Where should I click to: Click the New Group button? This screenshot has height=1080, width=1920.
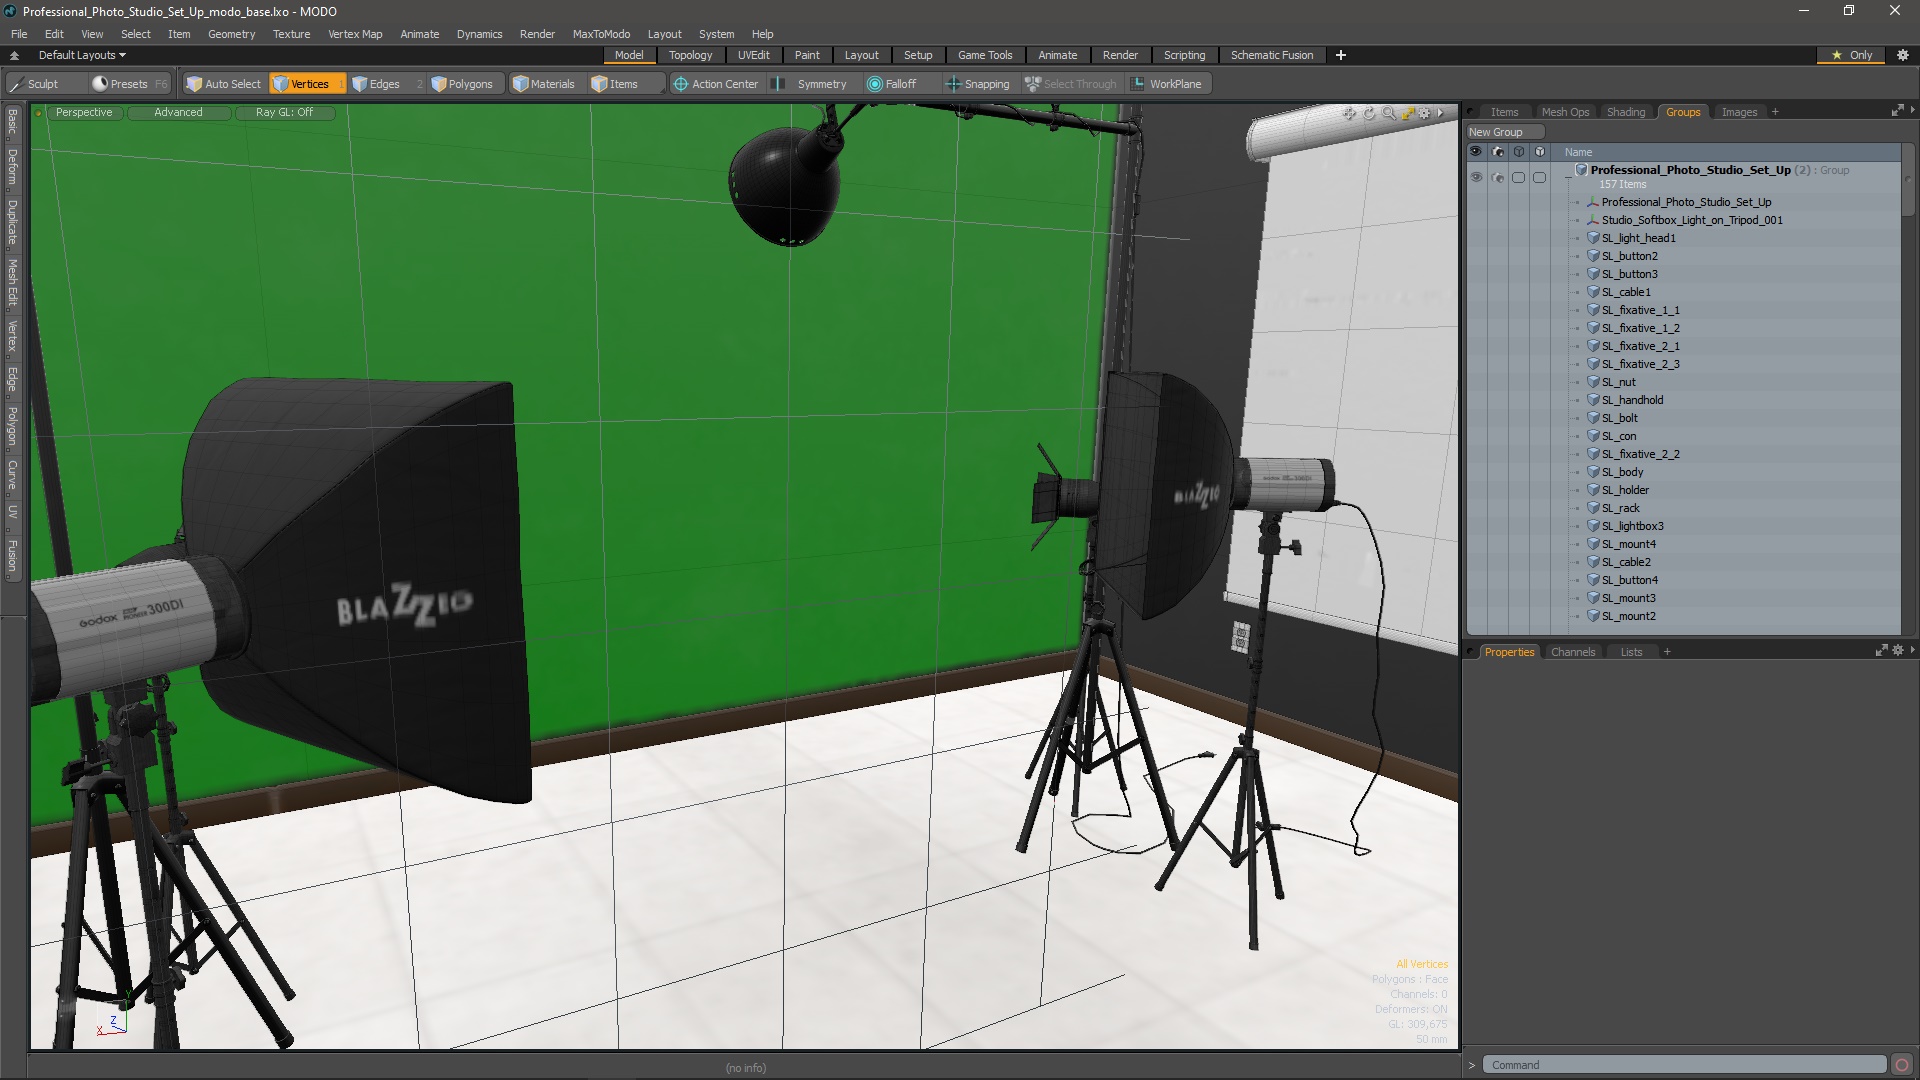(1504, 132)
